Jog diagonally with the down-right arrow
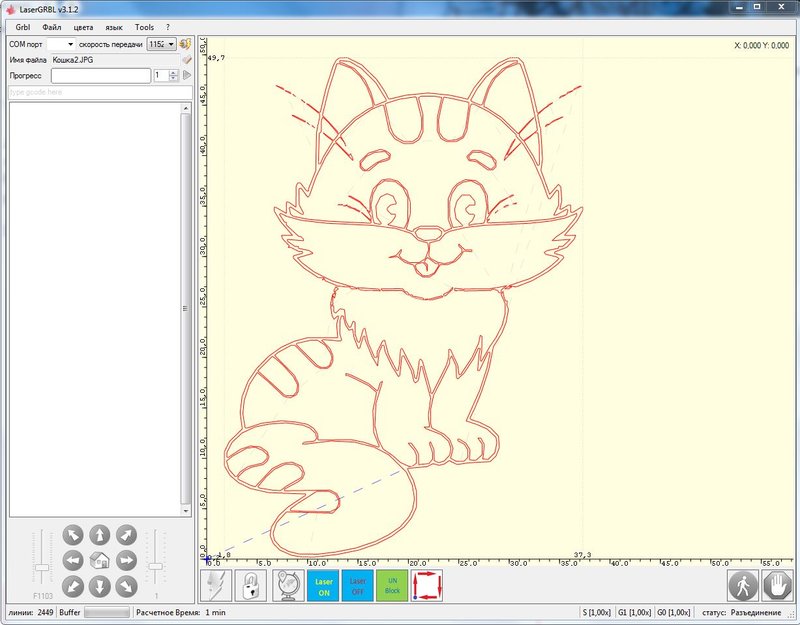The height and width of the screenshot is (625, 800). [126, 585]
